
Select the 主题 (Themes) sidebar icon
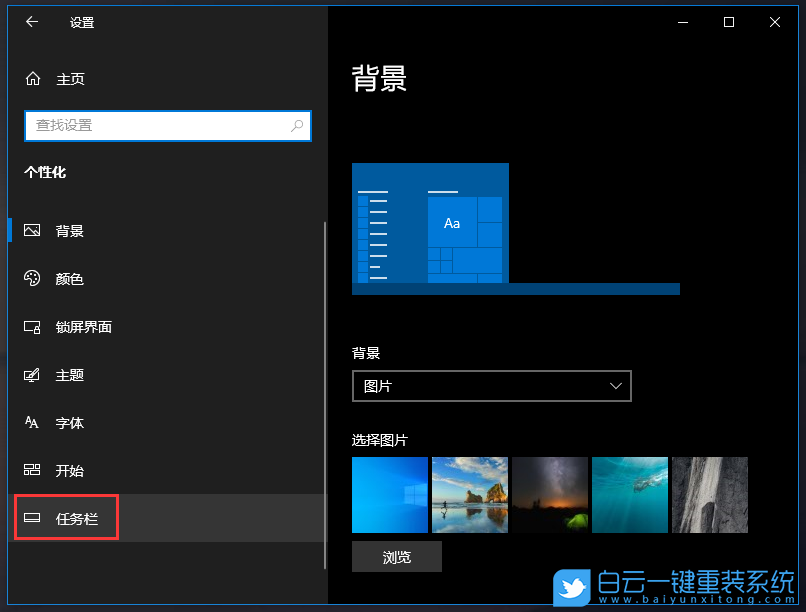[32, 375]
